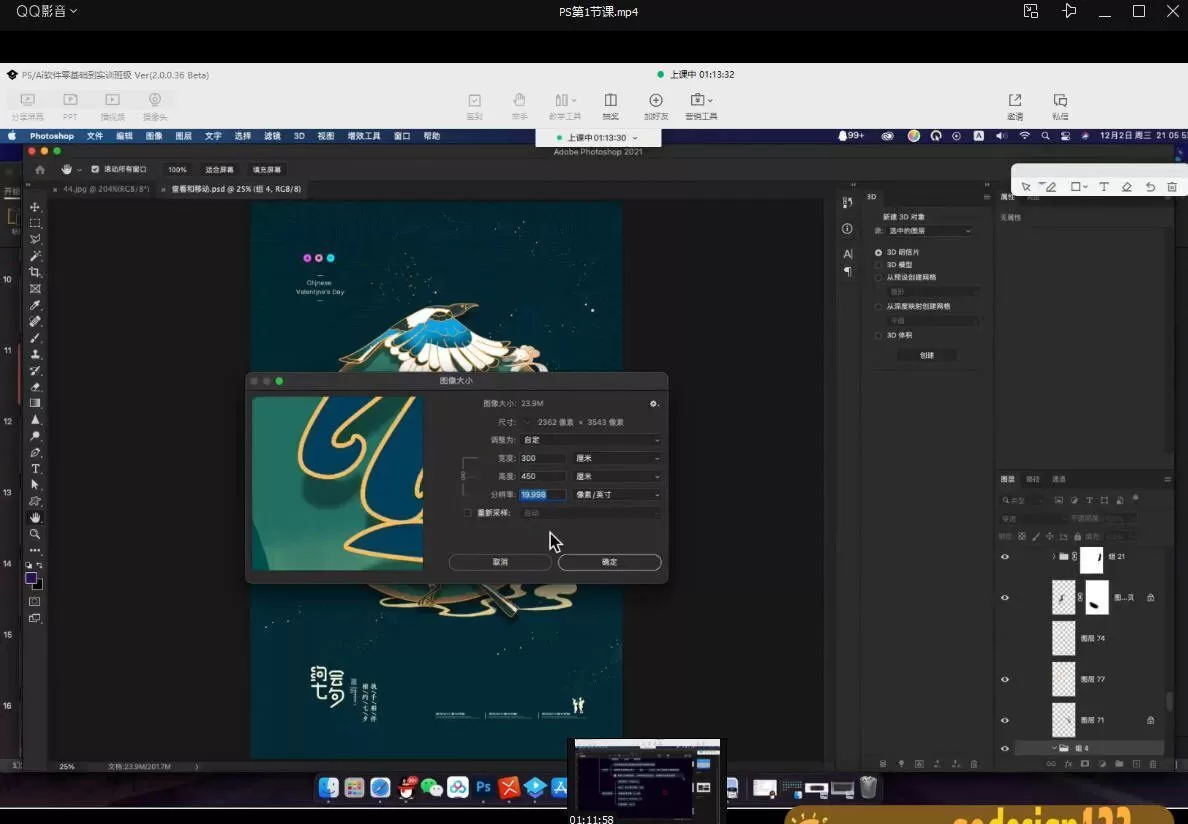1188x824 pixels.
Task: Select the 3D 模型 radio option
Action: (x=878, y=265)
